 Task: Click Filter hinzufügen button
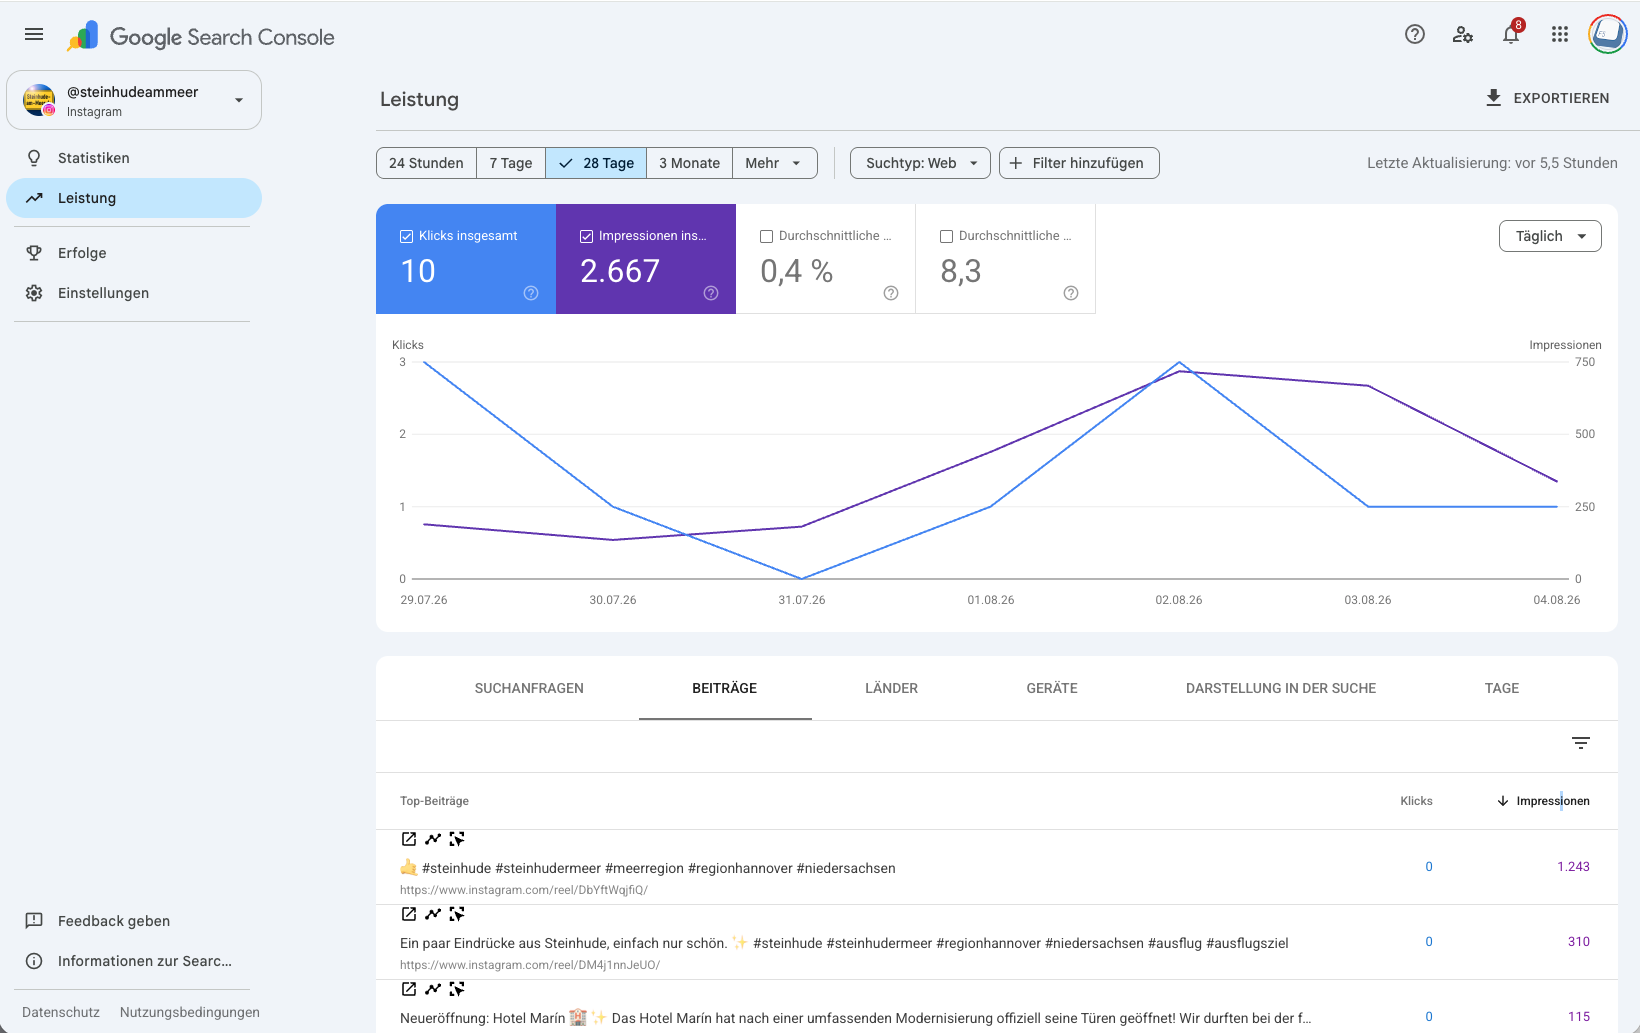[1079, 163]
